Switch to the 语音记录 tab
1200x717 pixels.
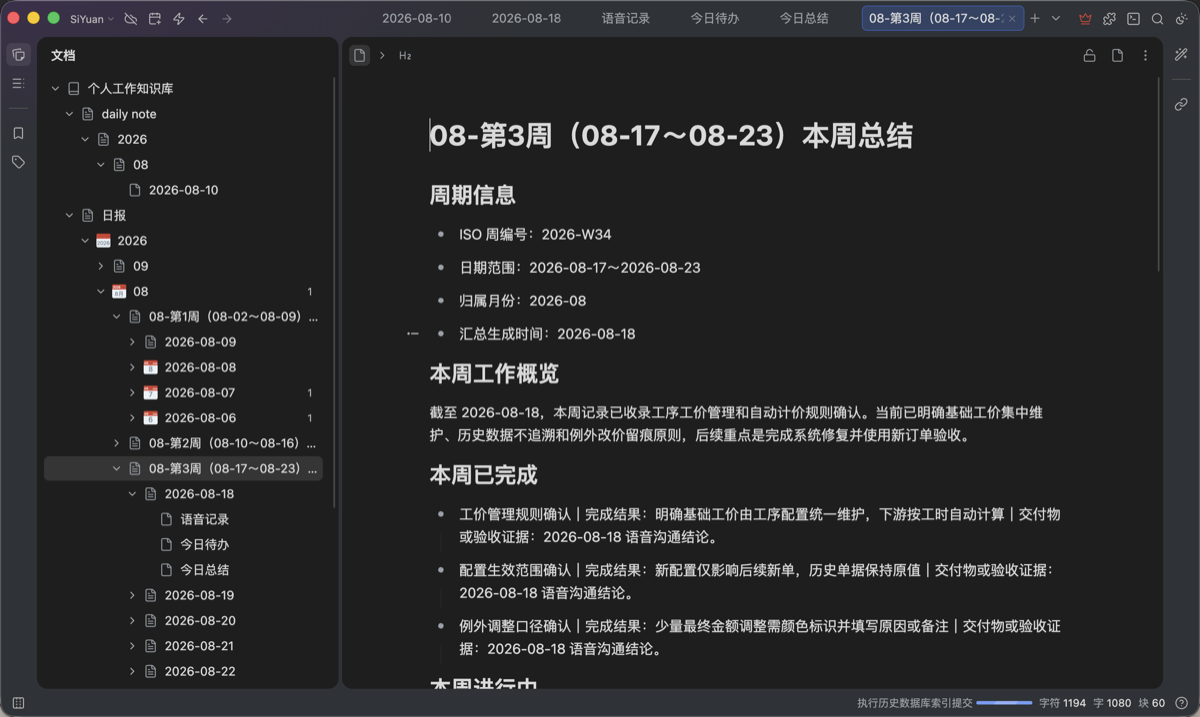click(626, 19)
